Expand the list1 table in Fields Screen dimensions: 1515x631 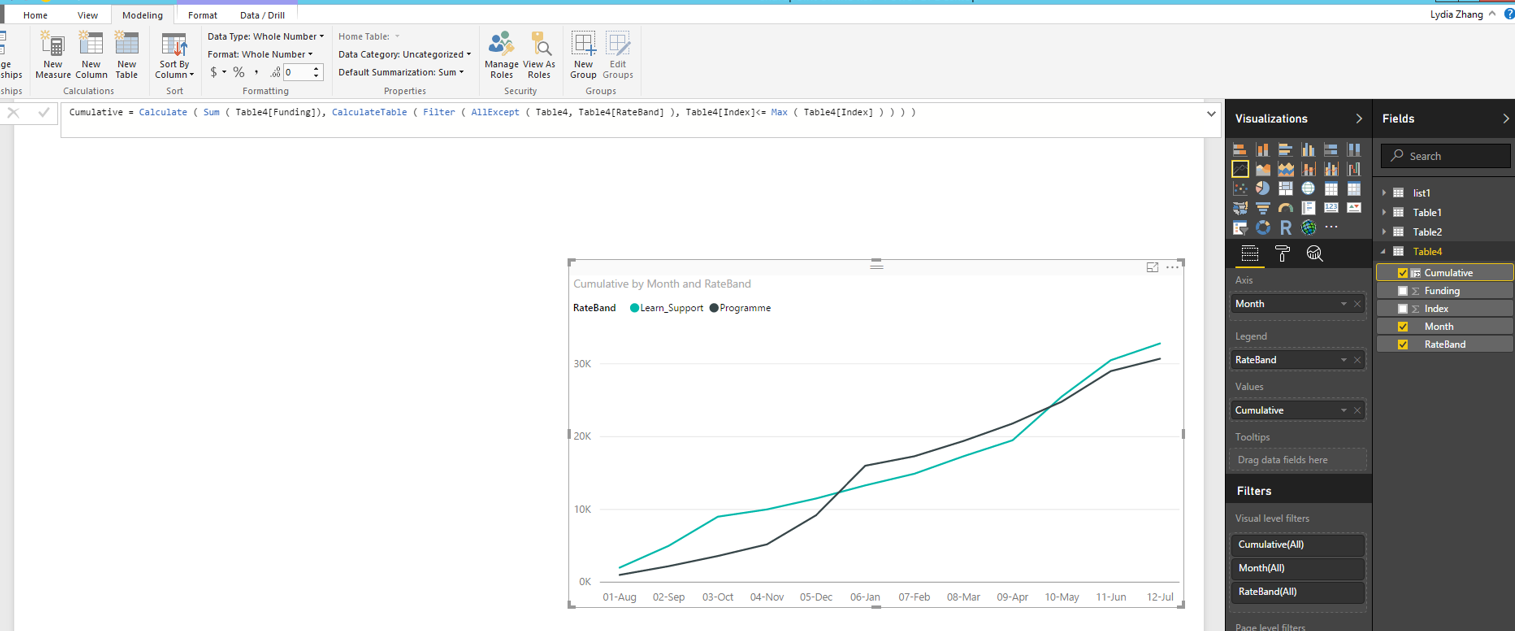pos(1384,193)
